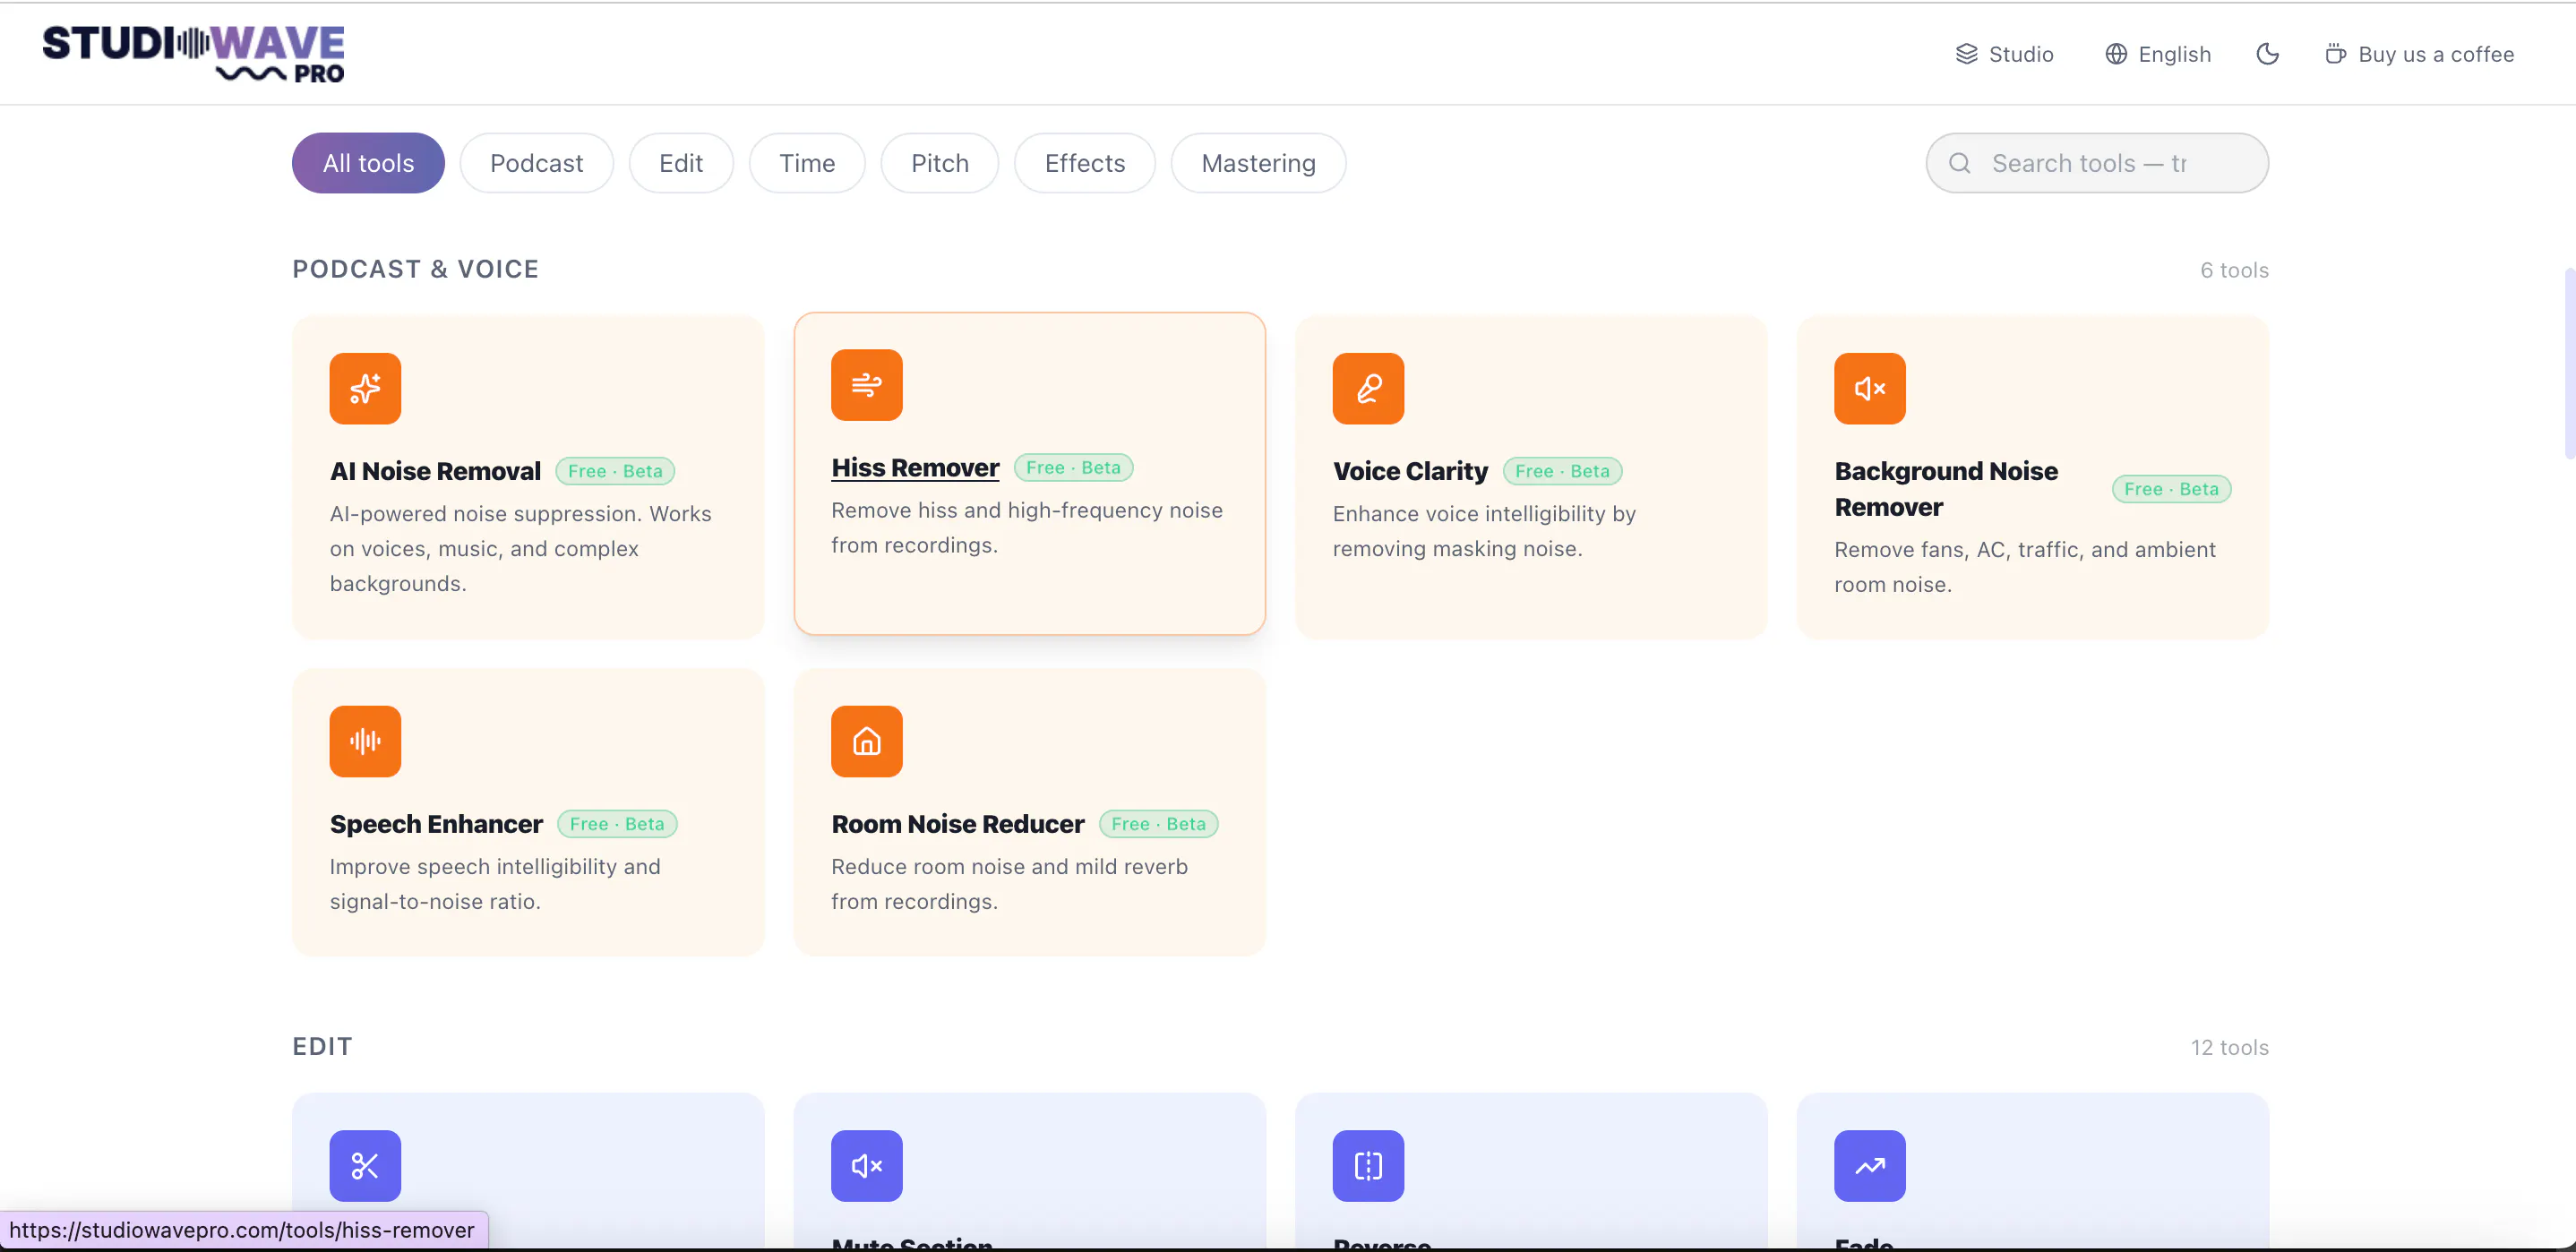Select the All tools filter tab

(368, 163)
